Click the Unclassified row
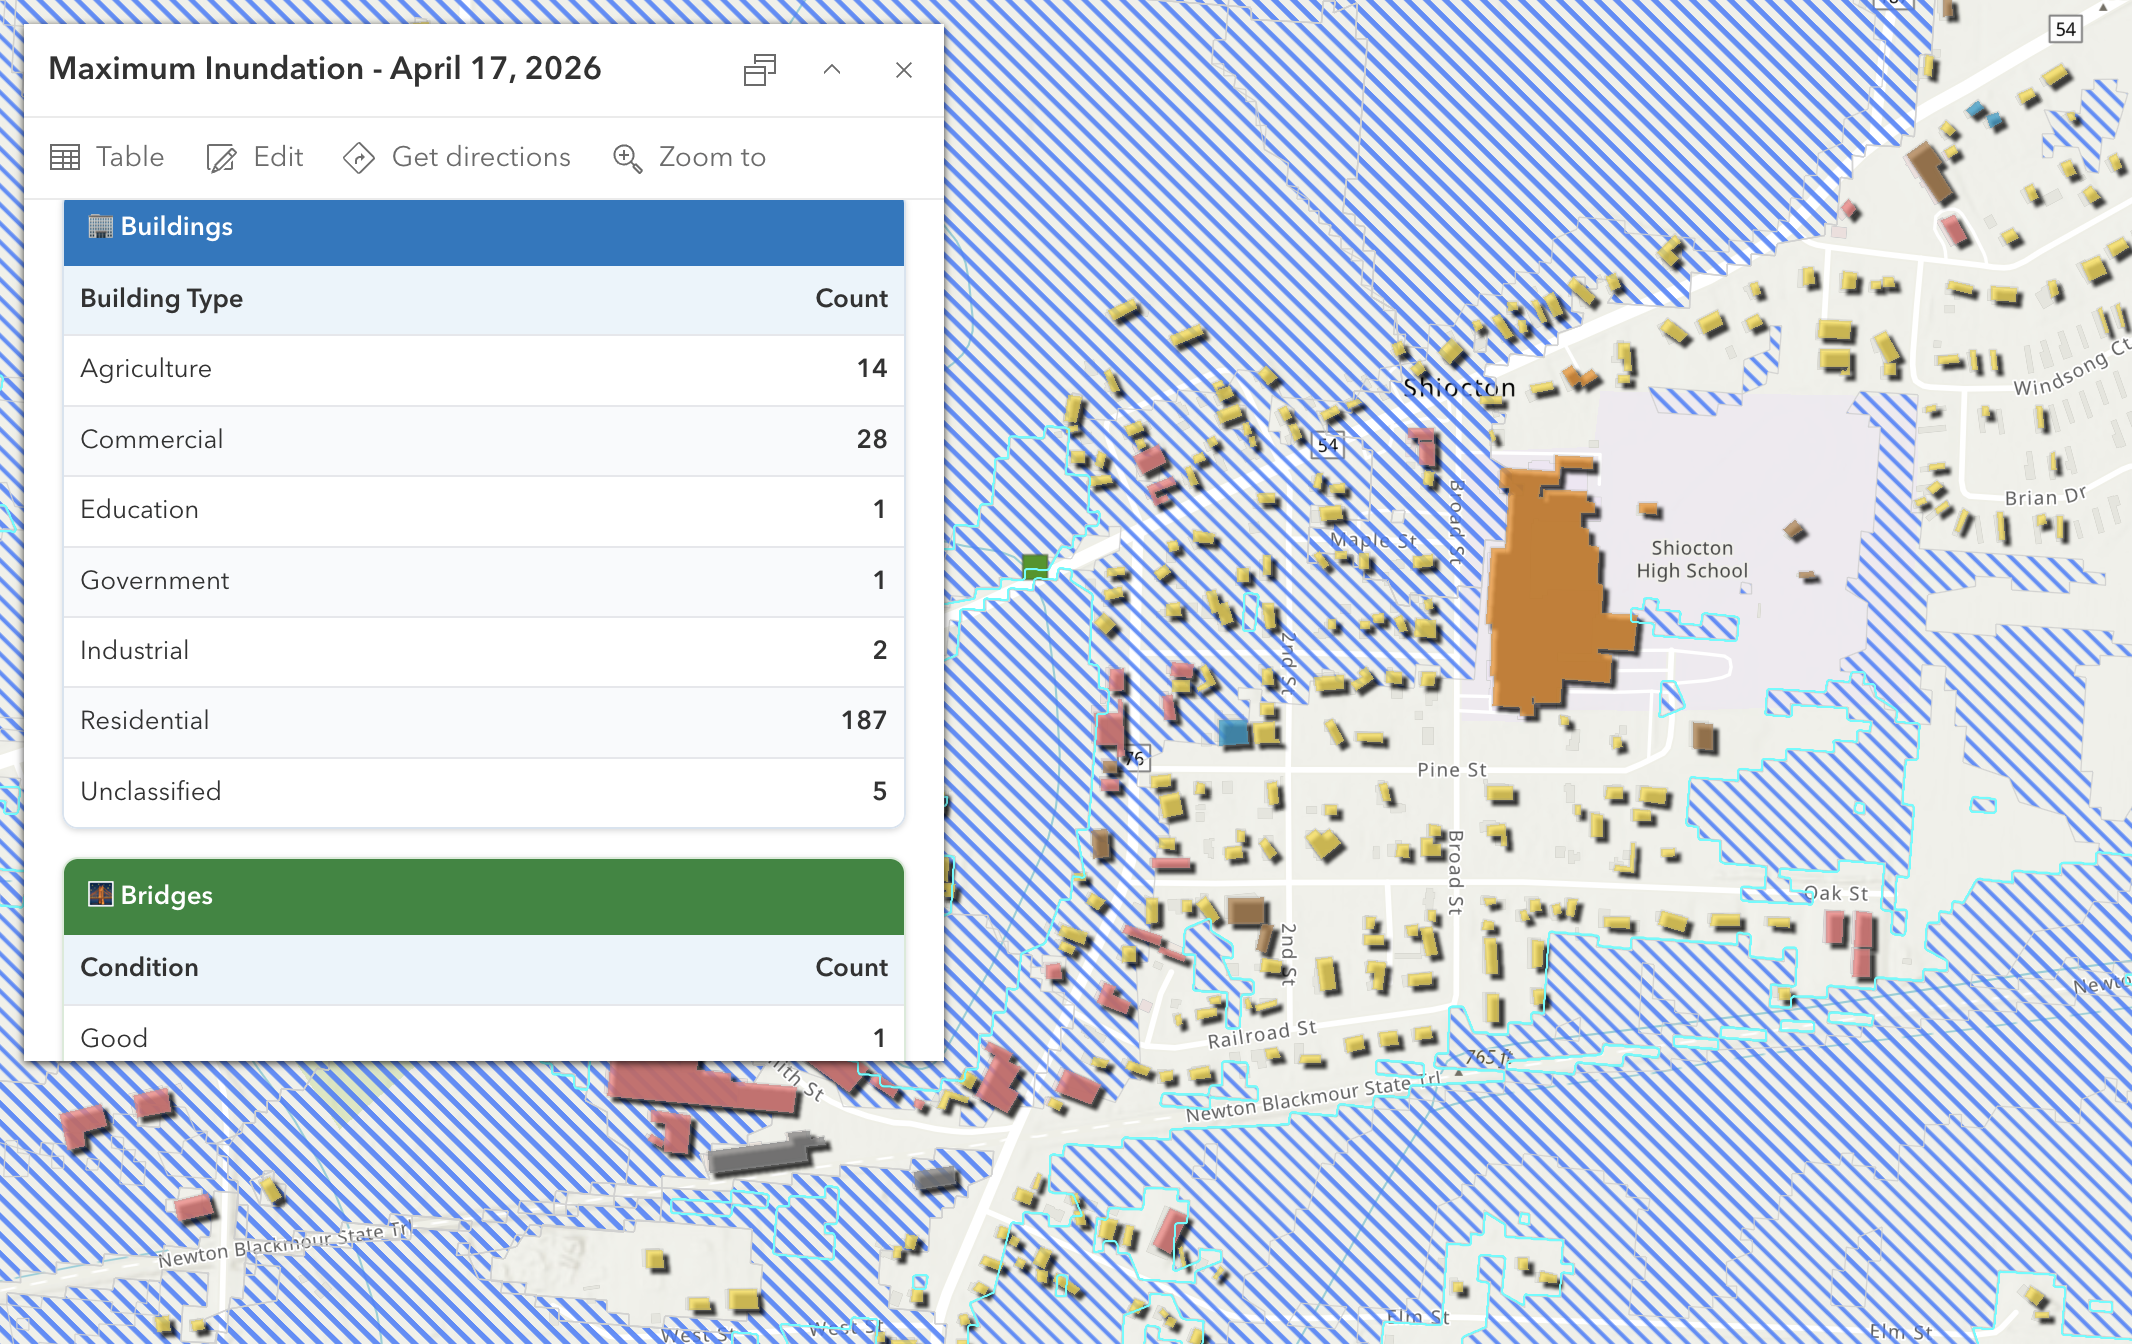The image size is (2132, 1344). click(484, 792)
